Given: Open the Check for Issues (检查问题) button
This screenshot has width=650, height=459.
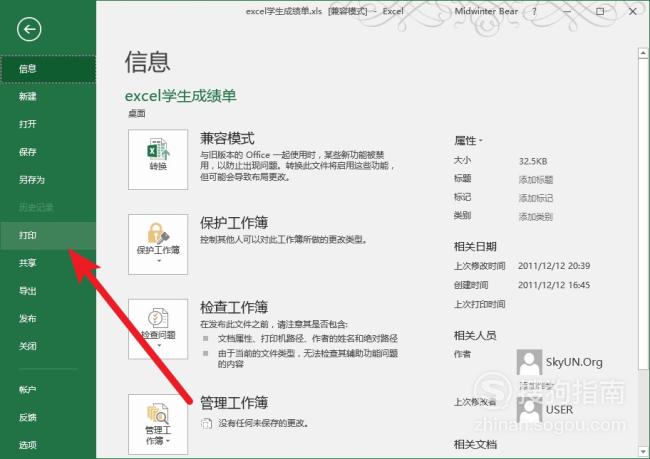Looking at the screenshot, I should 158,329.
